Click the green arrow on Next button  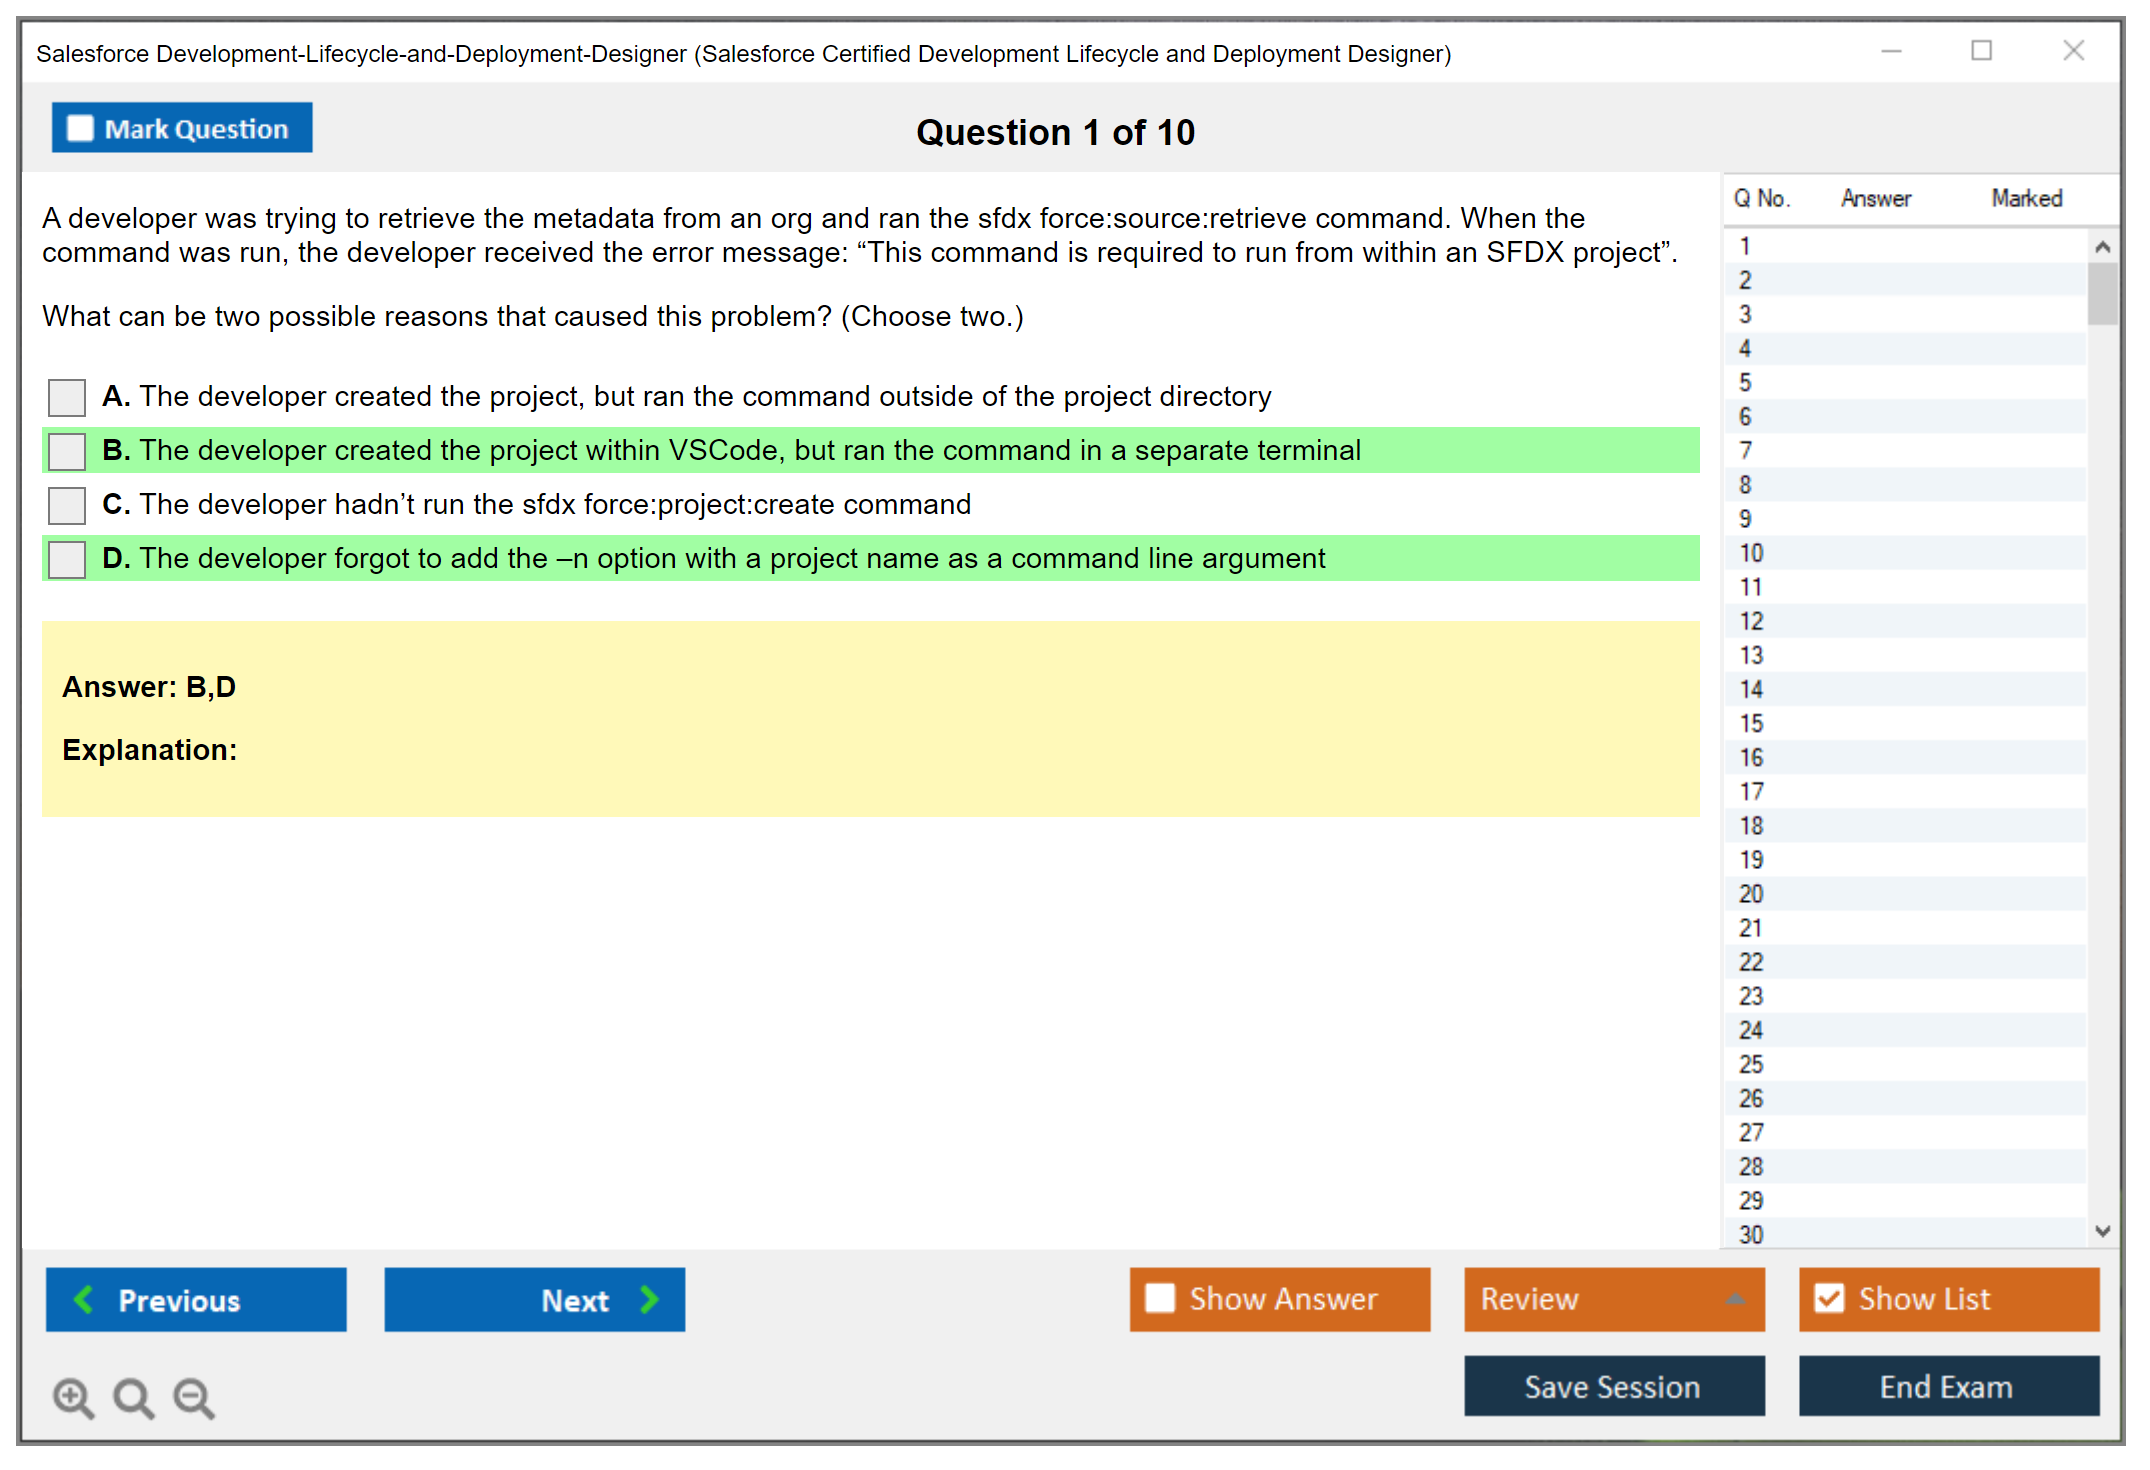click(x=649, y=1299)
